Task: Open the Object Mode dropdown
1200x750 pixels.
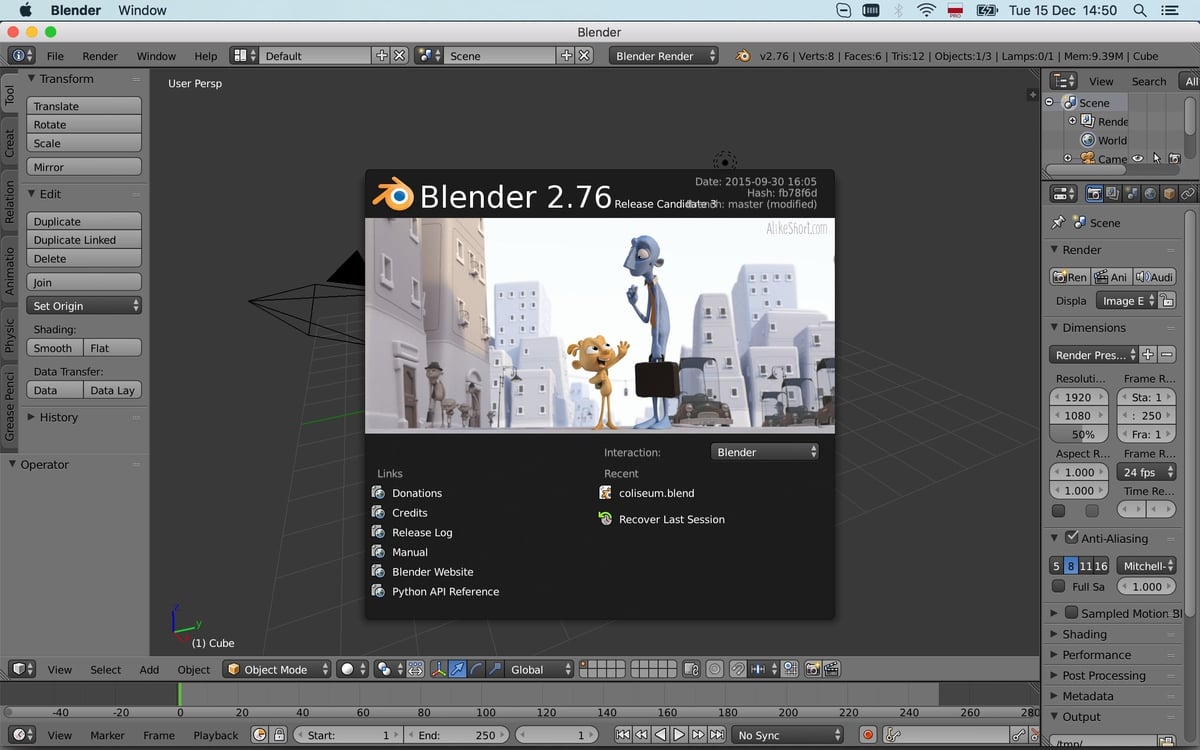Action: pos(276,669)
